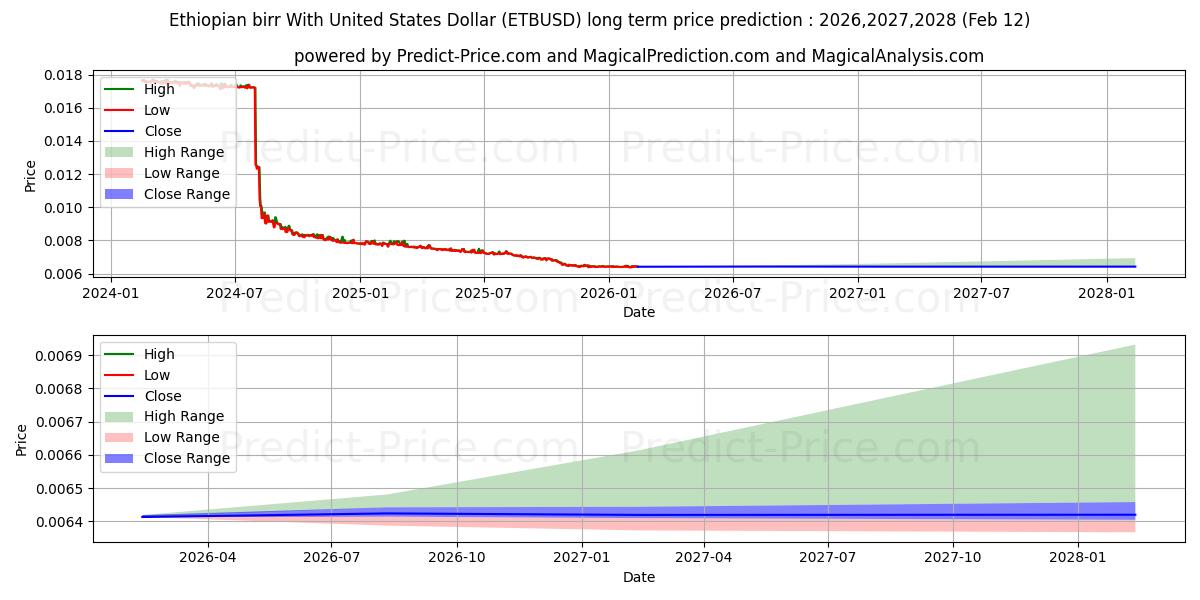The height and width of the screenshot is (600, 1200).
Task: Select the High Range label in bottom legend
Action: coord(184,416)
